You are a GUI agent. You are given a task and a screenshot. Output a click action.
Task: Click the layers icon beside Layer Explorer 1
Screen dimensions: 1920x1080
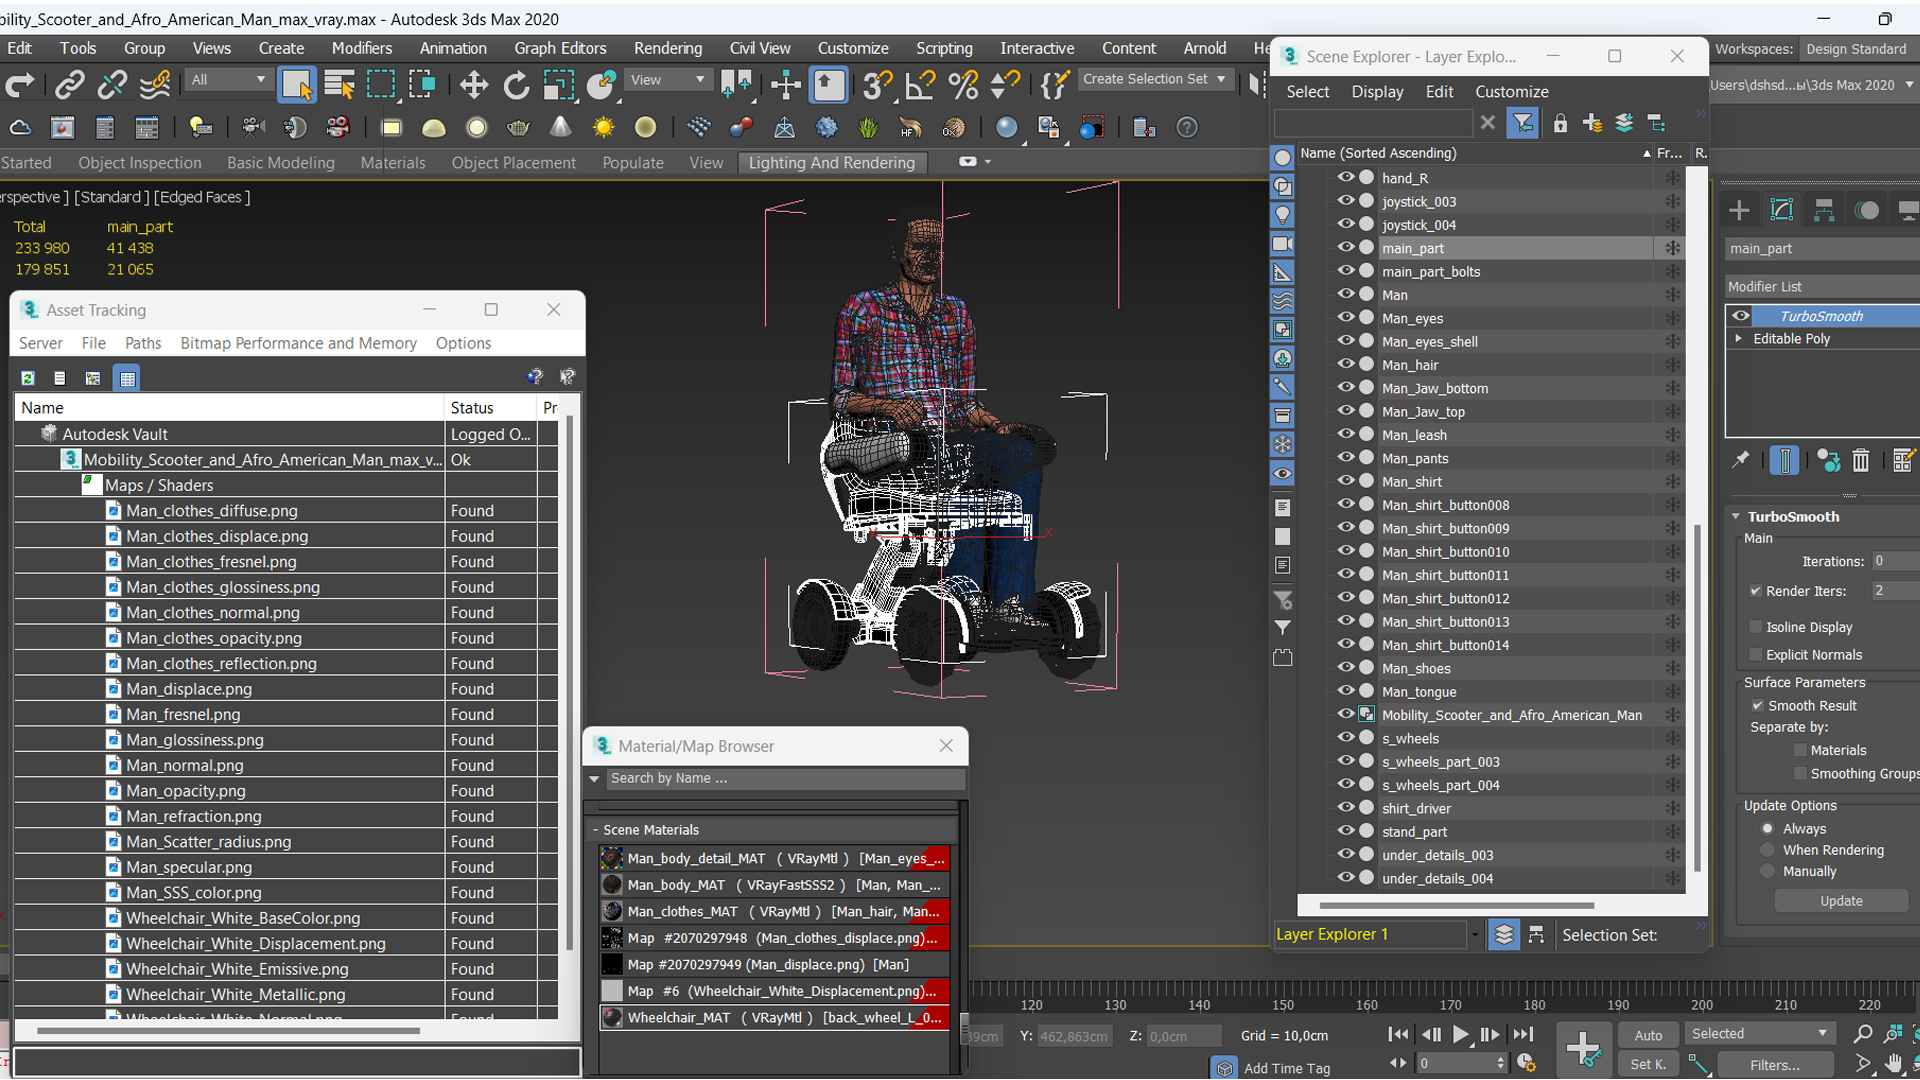1503,935
